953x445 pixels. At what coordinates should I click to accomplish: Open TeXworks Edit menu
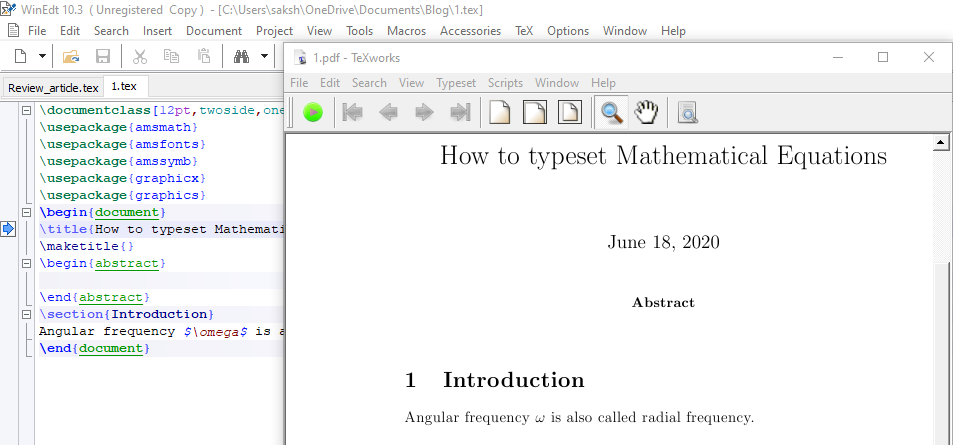[x=330, y=83]
